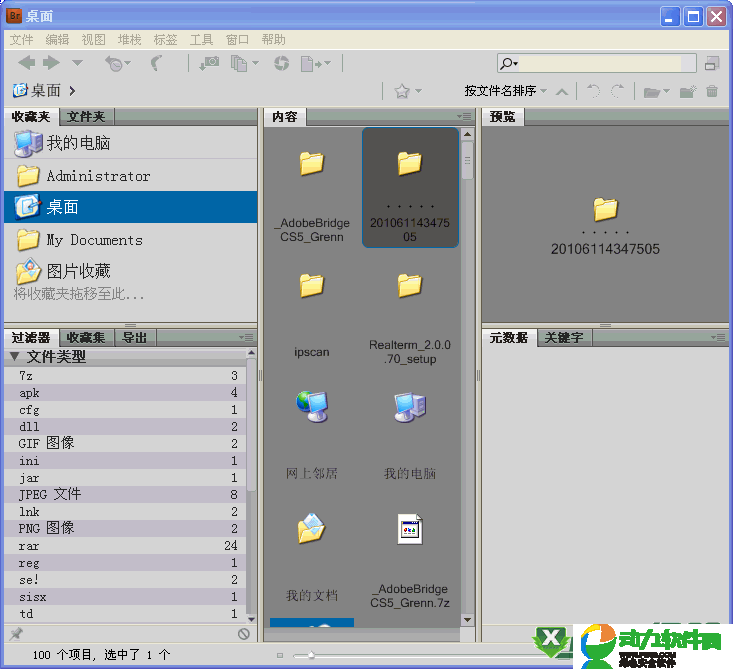The height and width of the screenshot is (669, 733).
Task: Select My Documents in the favorites list
Action: coord(94,240)
